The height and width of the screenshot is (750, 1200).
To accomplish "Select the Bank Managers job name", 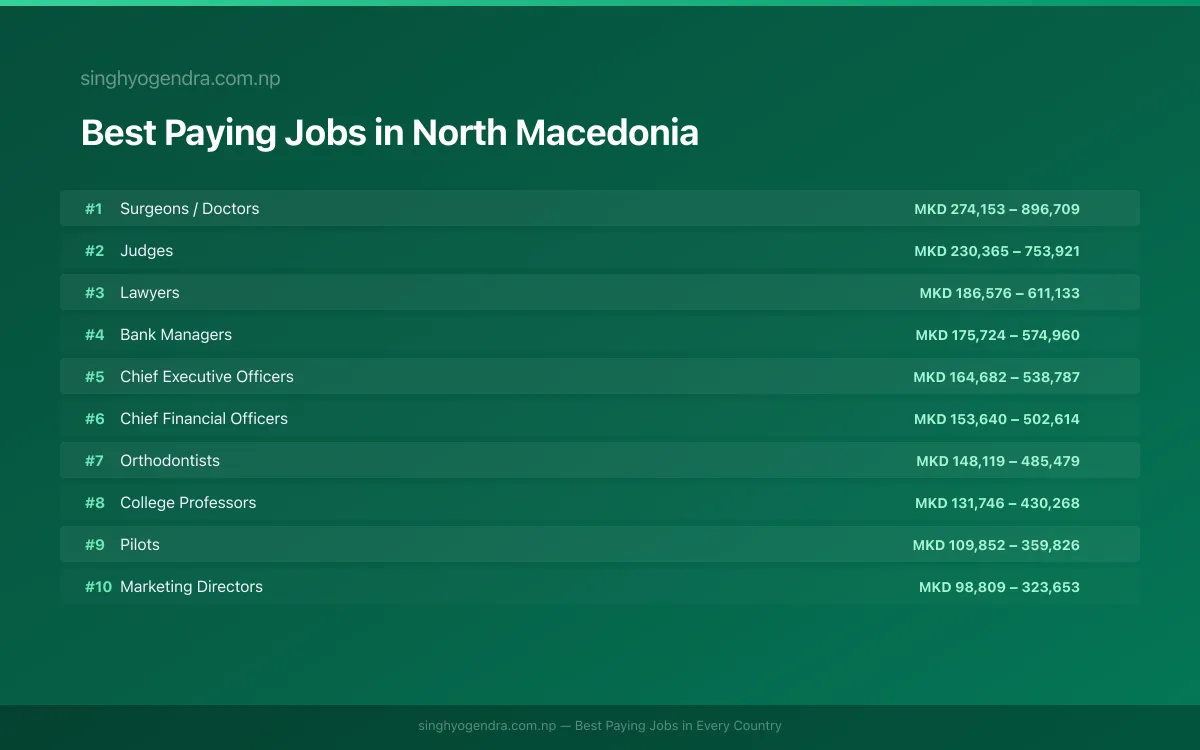I will pos(176,335).
